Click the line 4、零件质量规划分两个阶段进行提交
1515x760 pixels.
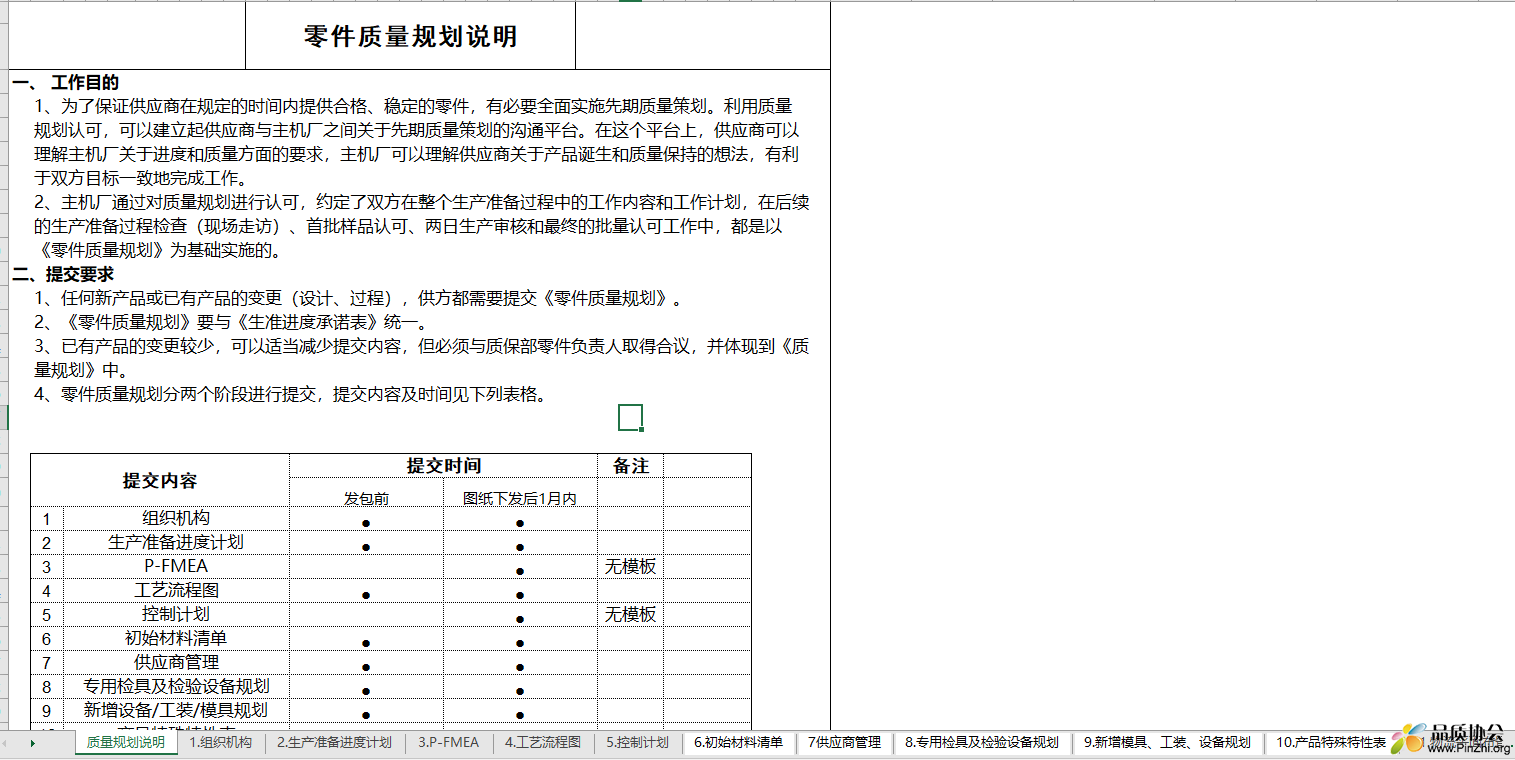point(291,394)
